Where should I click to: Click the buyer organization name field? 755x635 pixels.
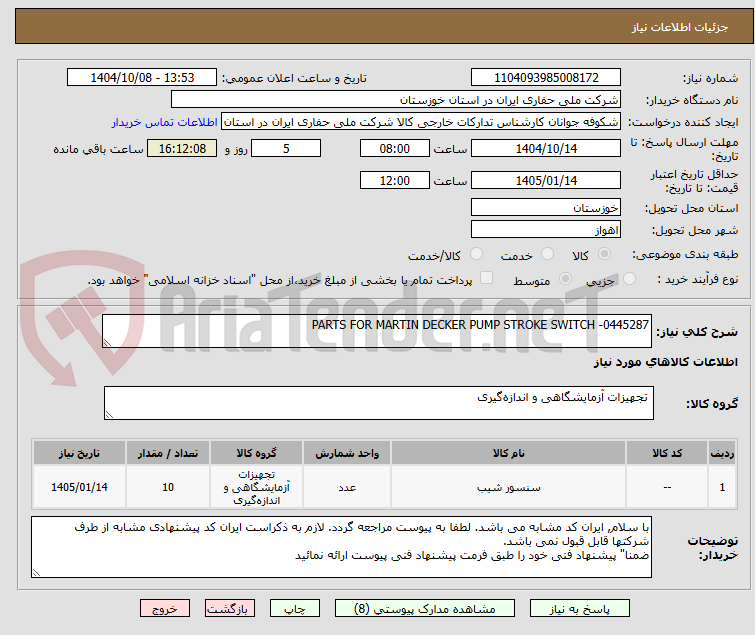click(x=396, y=100)
